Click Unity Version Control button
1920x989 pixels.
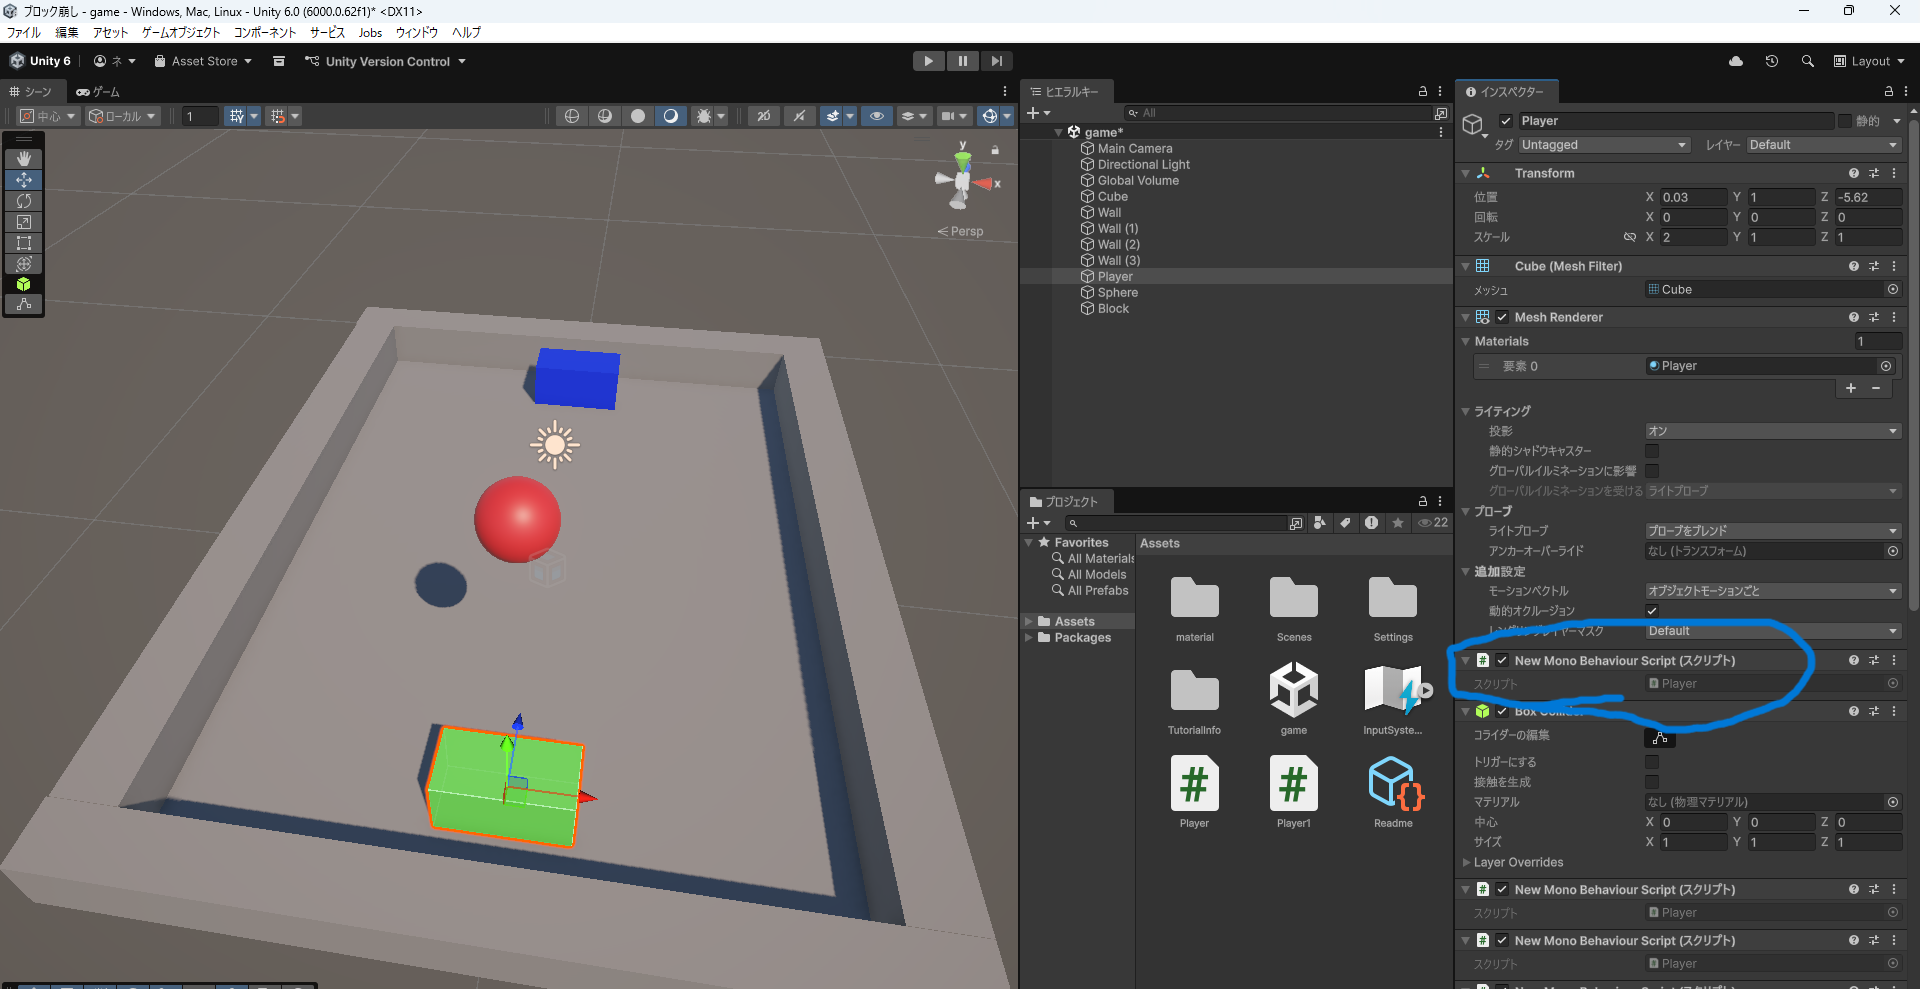pos(386,61)
